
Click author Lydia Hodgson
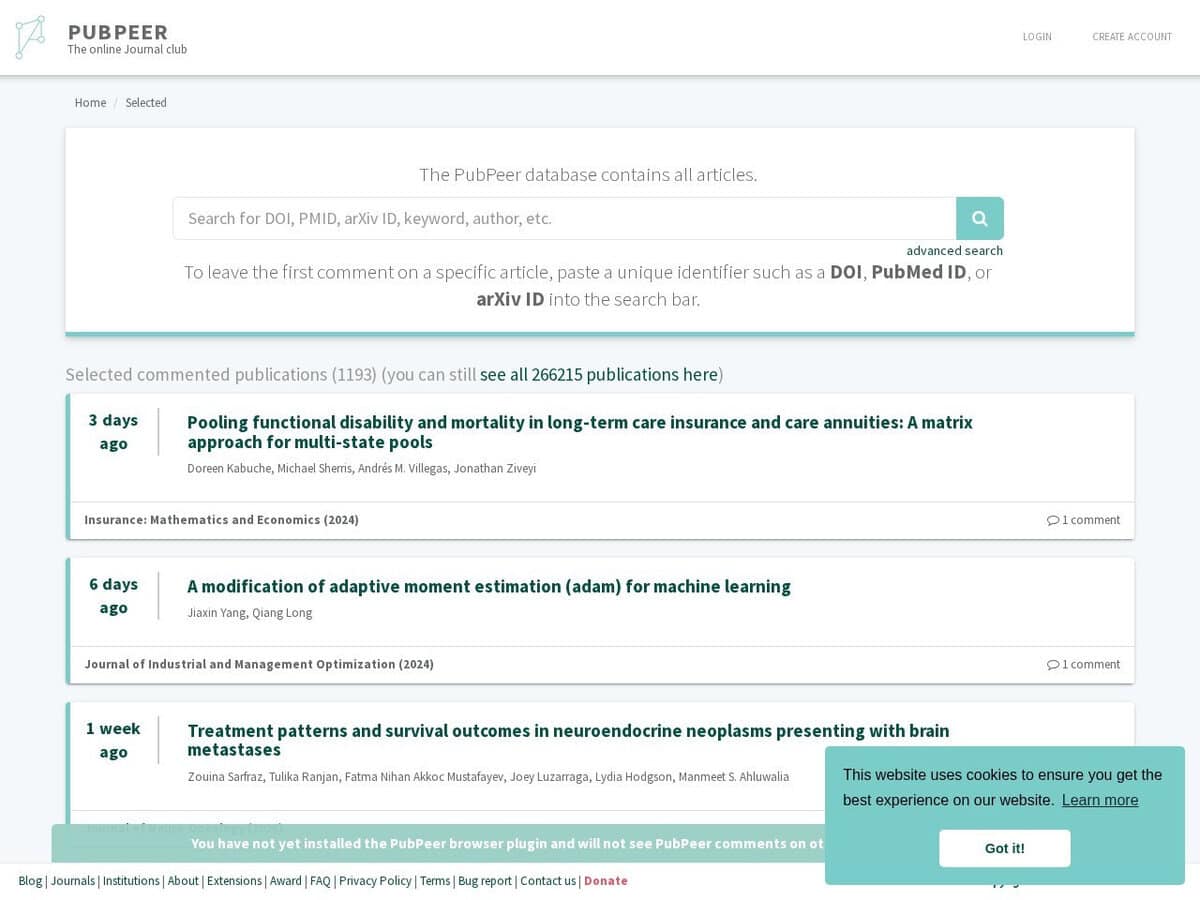(x=633, y=777)
